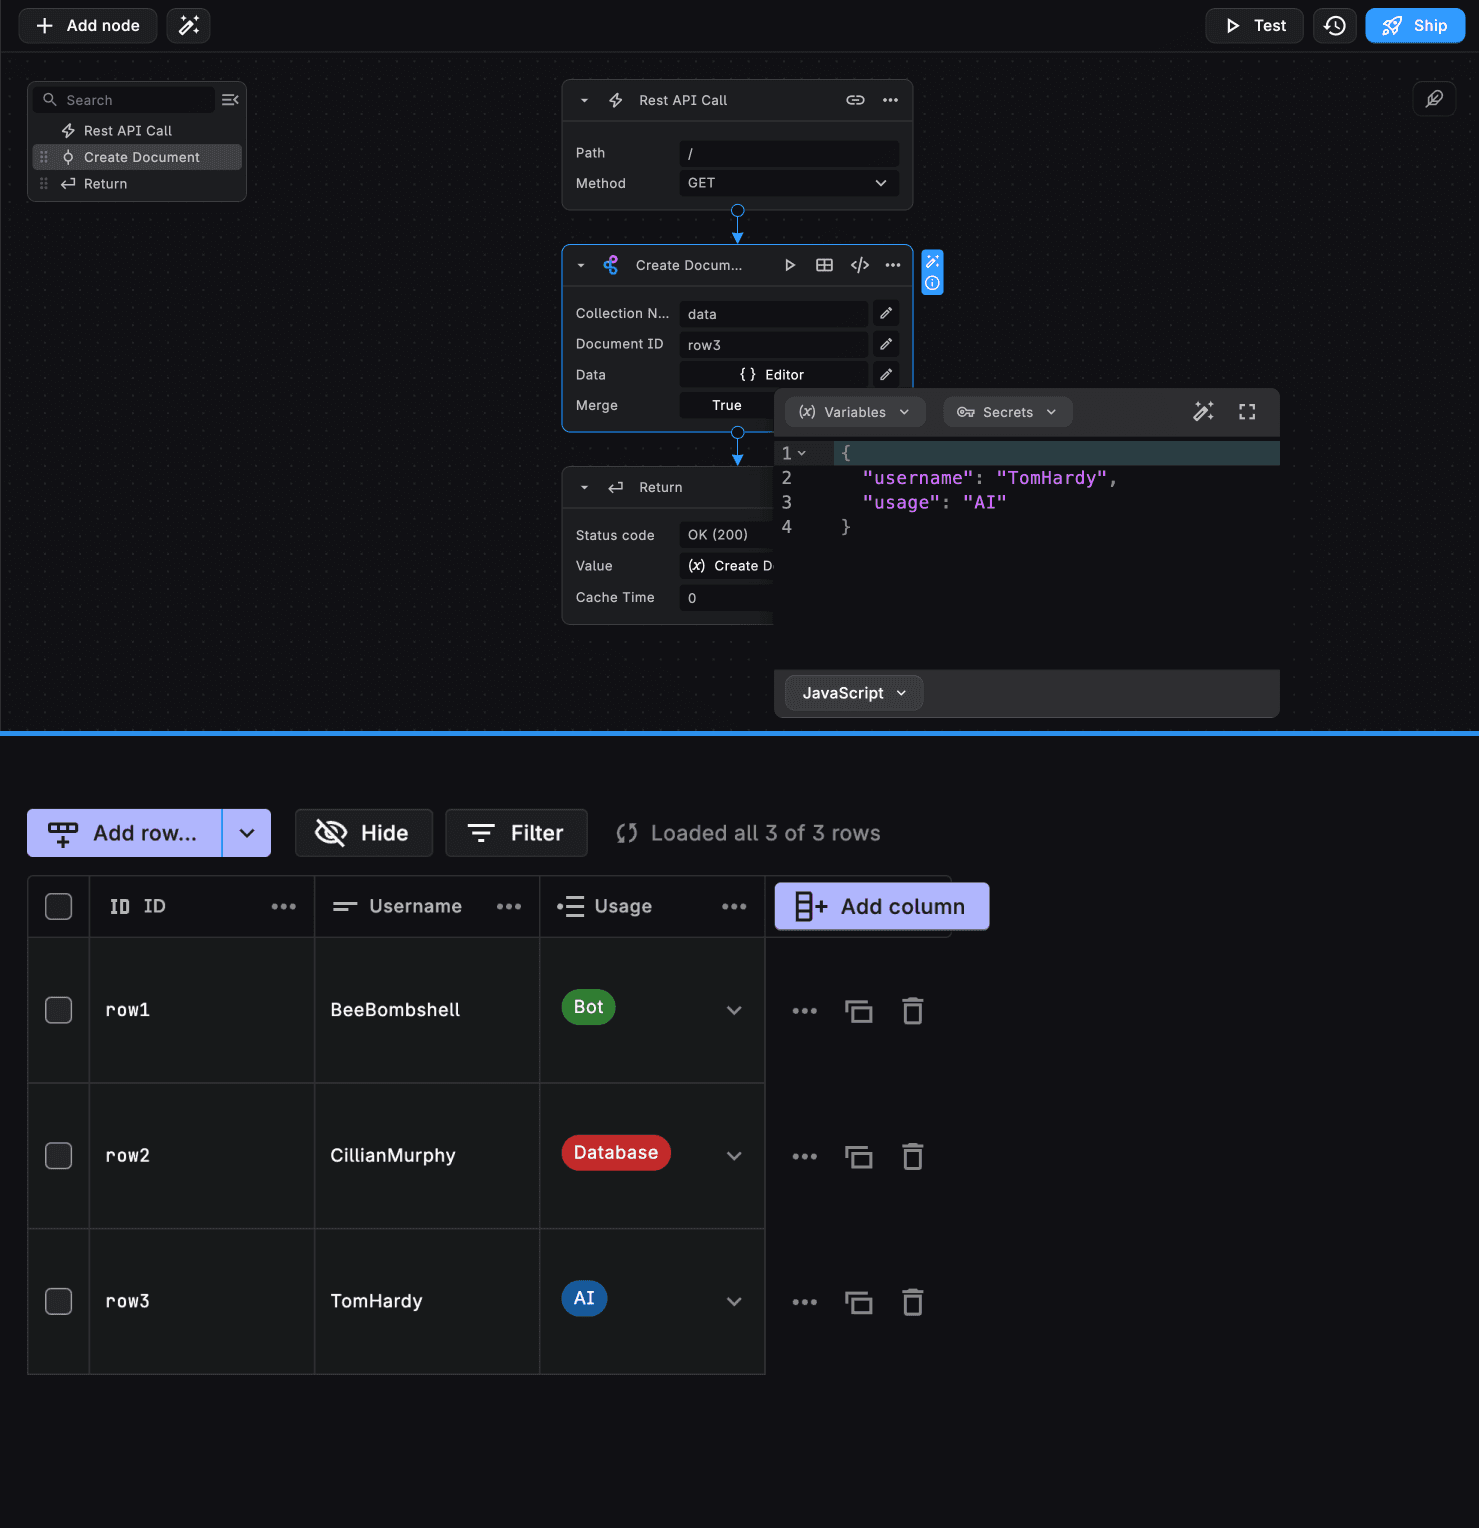Click the table view icon on Create Document node
This screenshot has height=1528, width=1479.
824,265
